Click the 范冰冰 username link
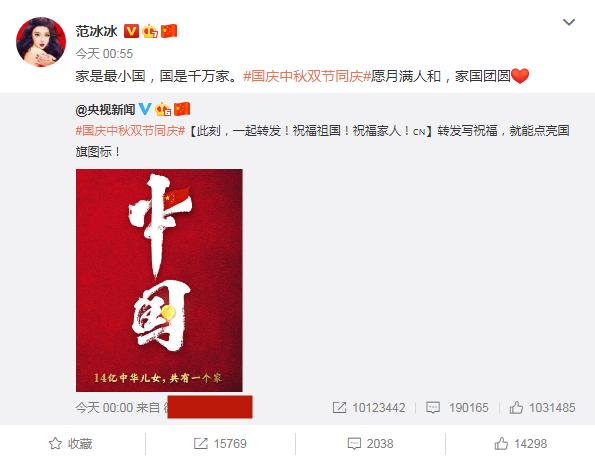Viewport: 595px width, 460px height. pos(96,31)
